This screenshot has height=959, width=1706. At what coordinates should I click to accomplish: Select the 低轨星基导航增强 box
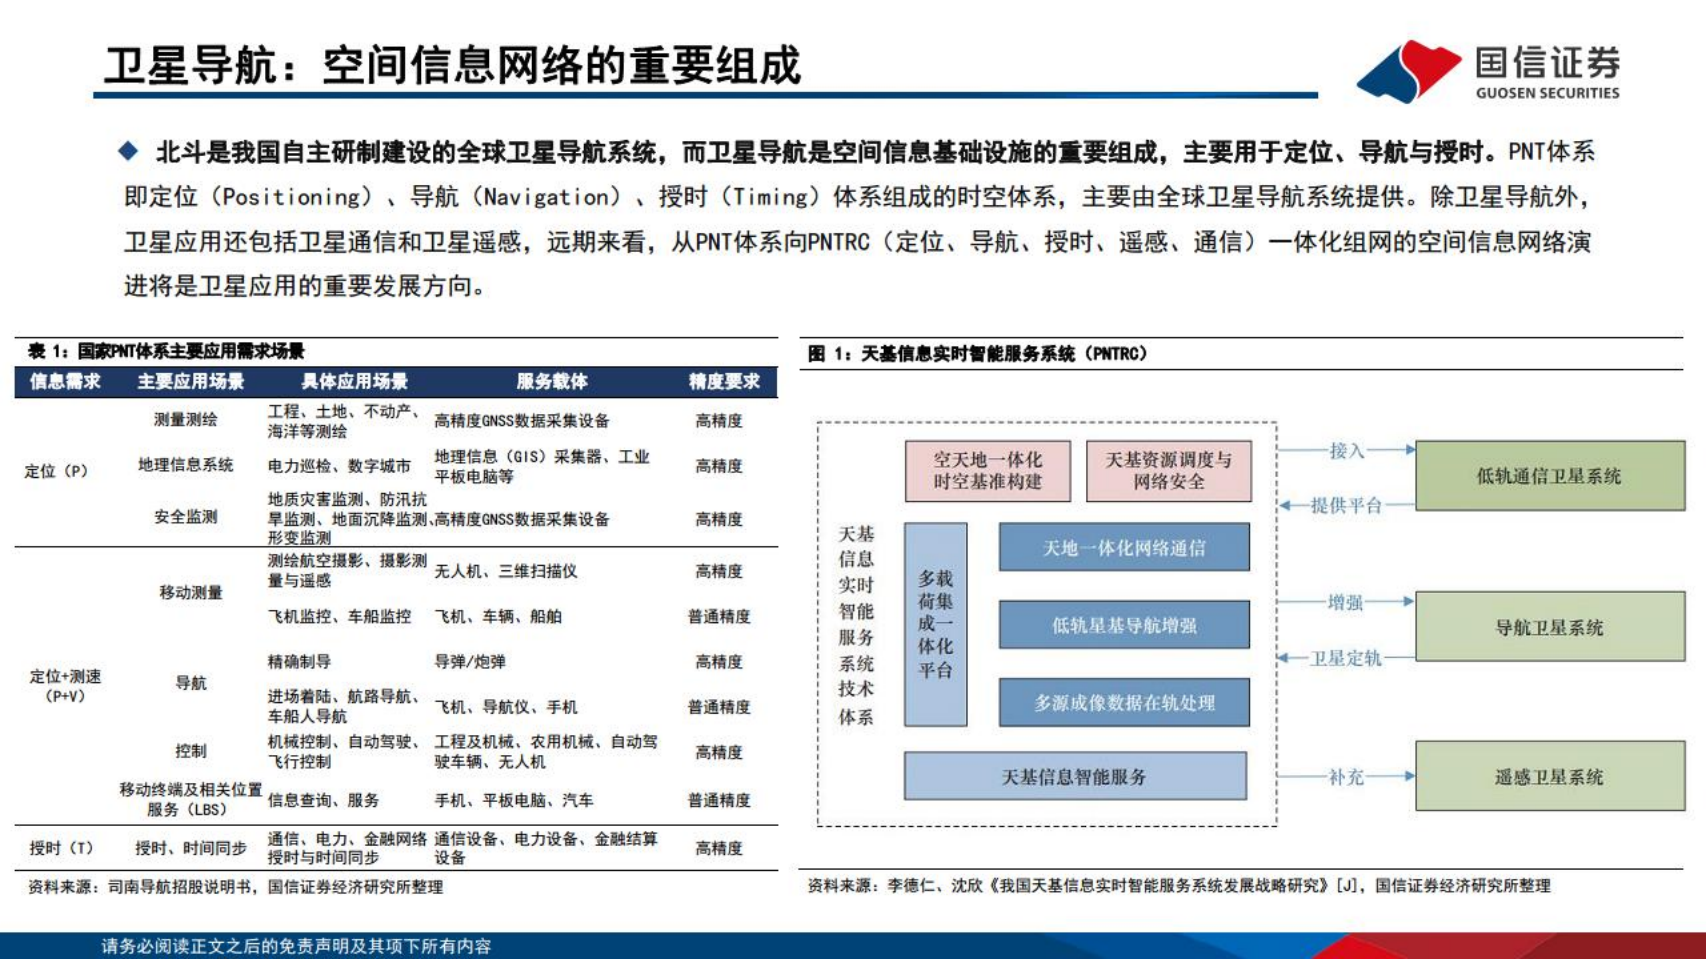click(x=1124, y=623)
